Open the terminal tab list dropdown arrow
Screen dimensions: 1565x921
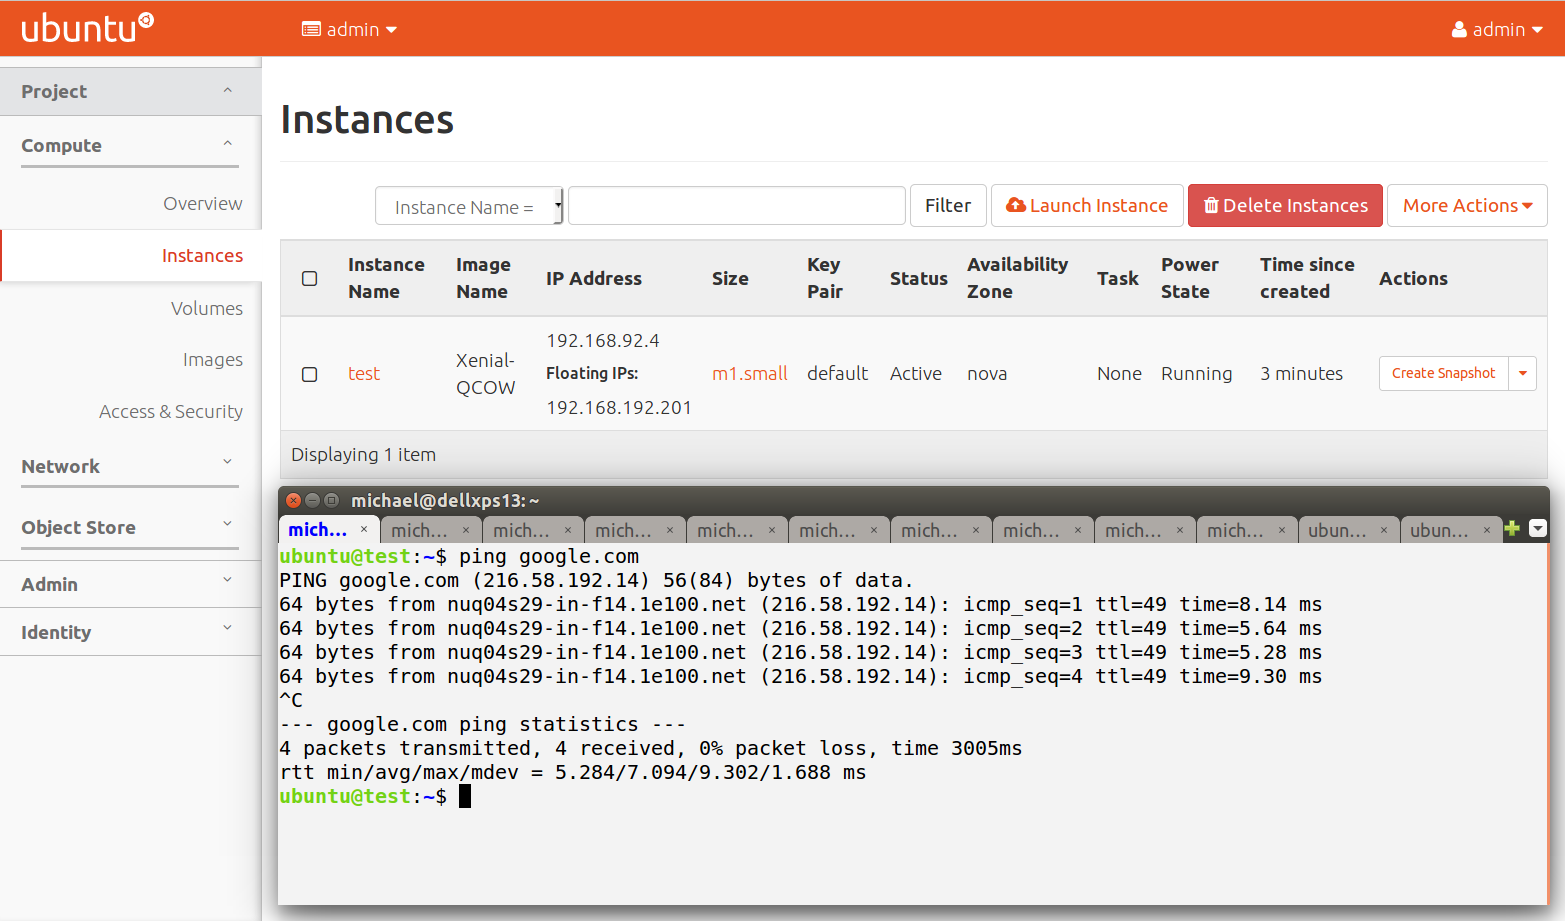click(x=1538, y=529)
